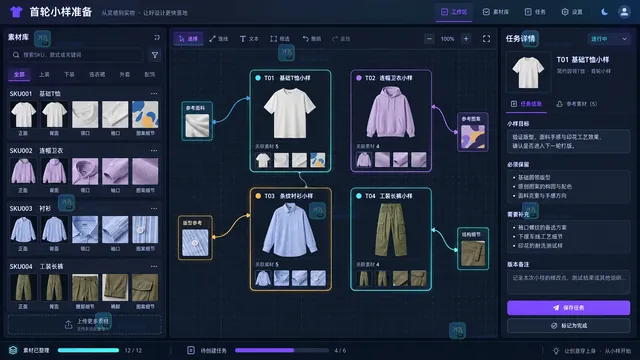Select the T03 条纹衬衫小样 canvas card
The height and width of the screenshot is (360, 640).
click(291, 239)
